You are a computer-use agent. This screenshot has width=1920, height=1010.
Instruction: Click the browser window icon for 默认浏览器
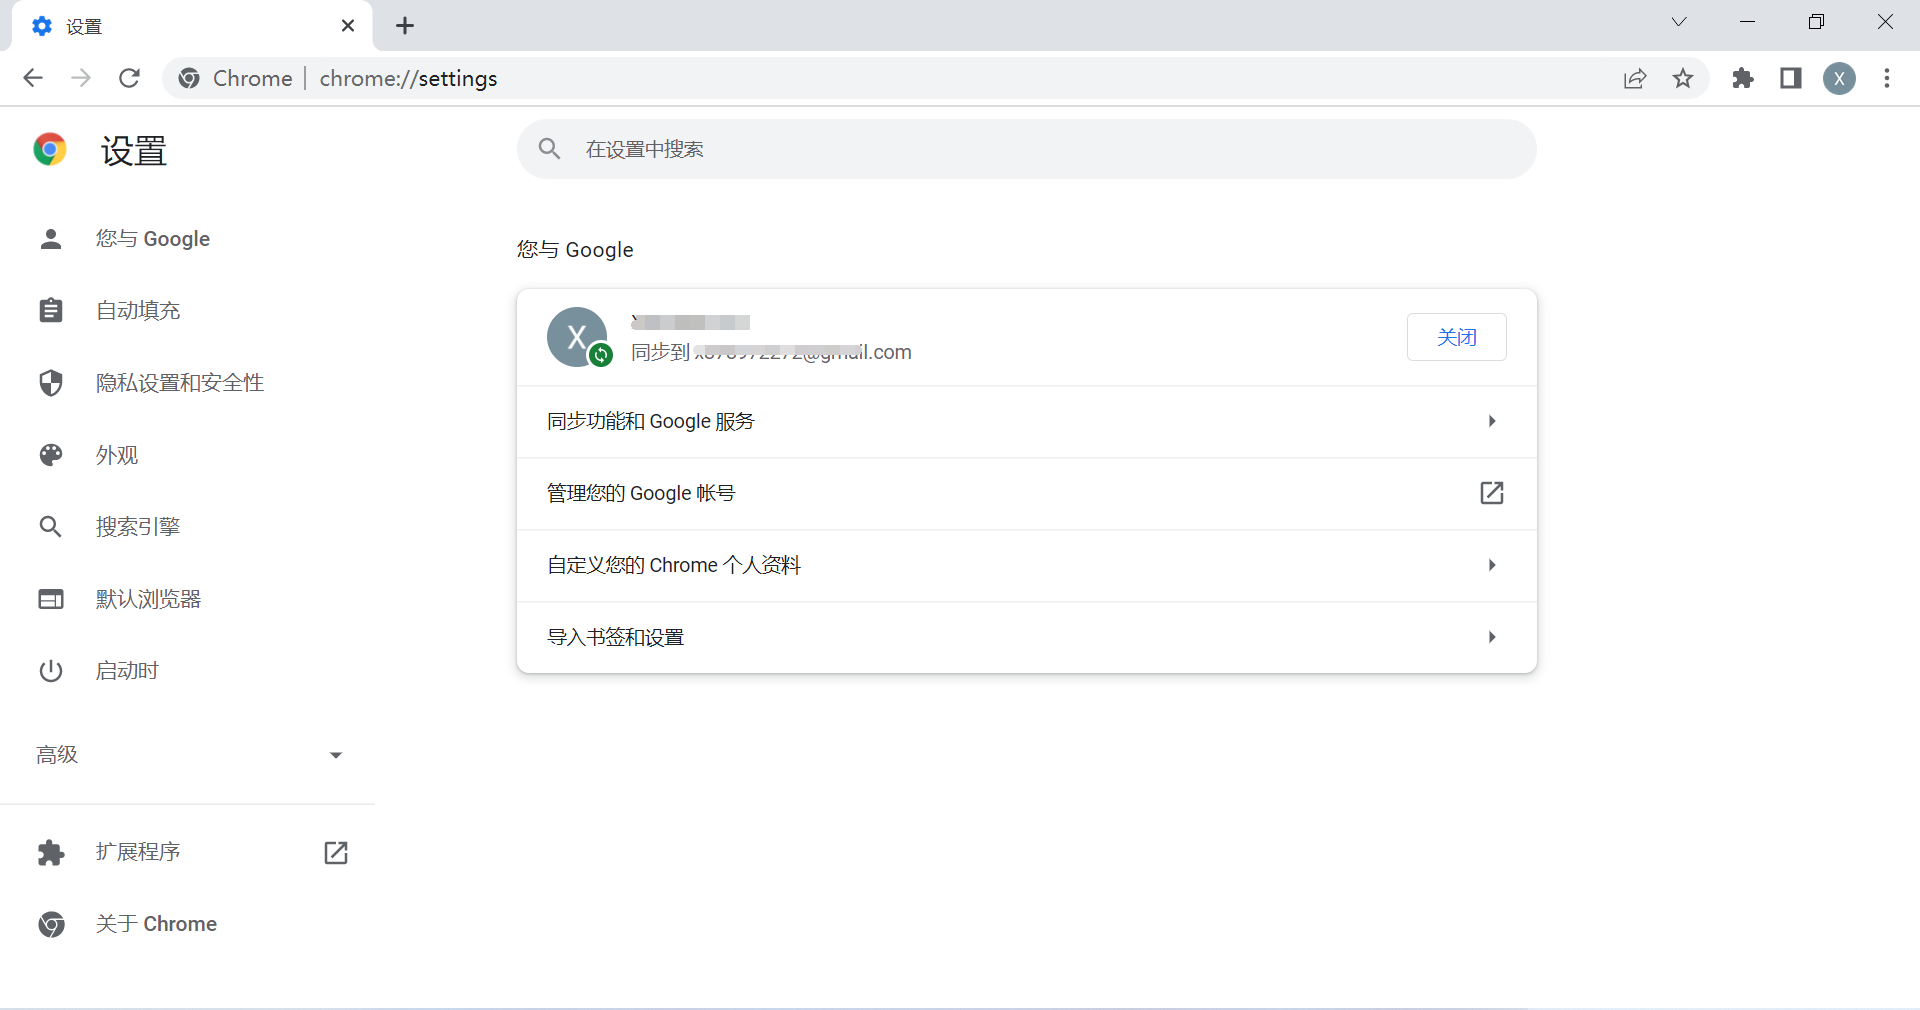pos(51,599)
